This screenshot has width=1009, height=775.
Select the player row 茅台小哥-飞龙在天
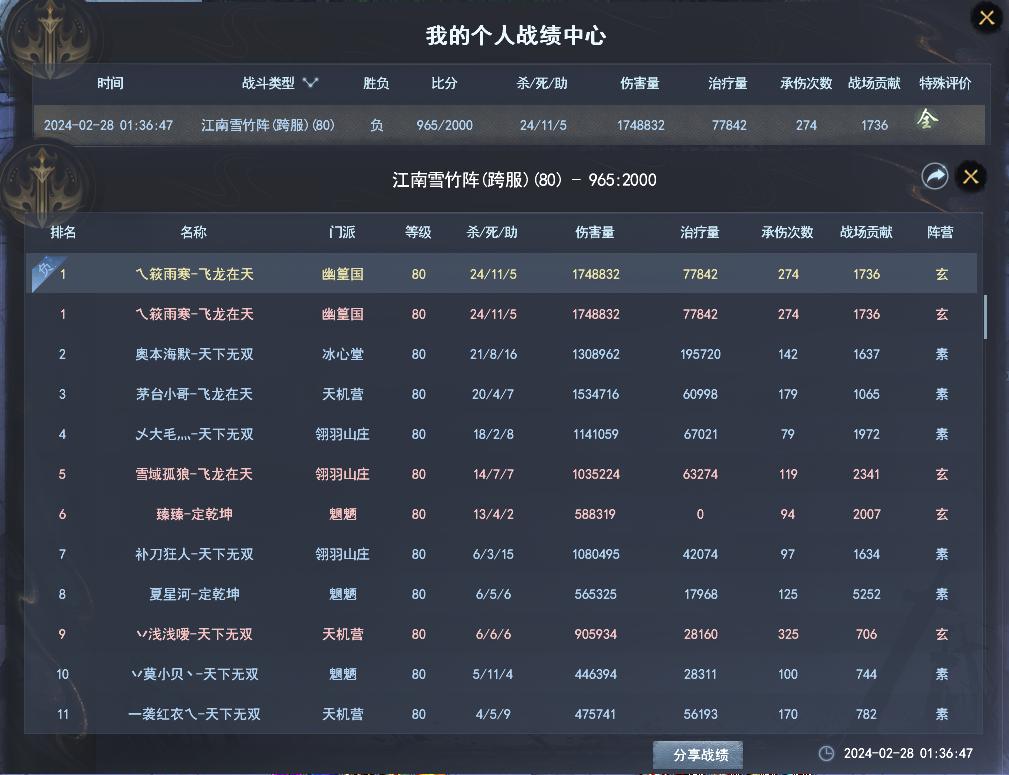tap(501, 394)
